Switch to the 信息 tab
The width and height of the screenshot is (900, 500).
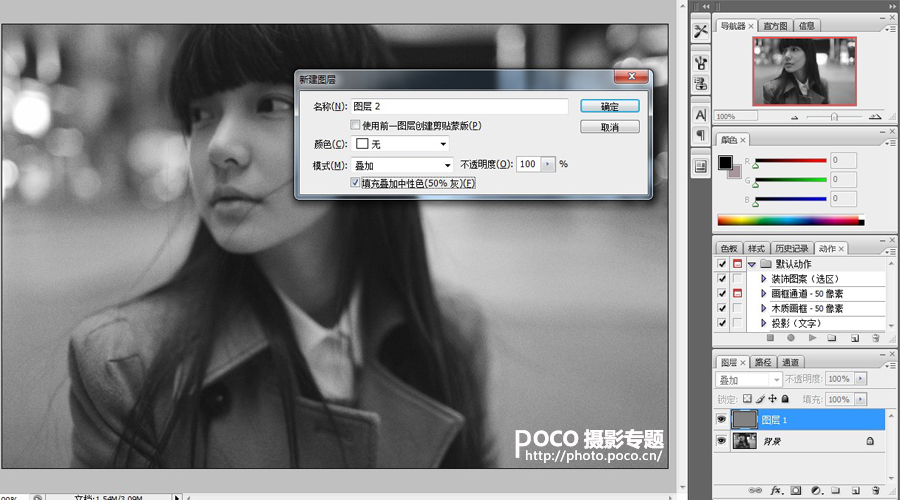point(806,26)
